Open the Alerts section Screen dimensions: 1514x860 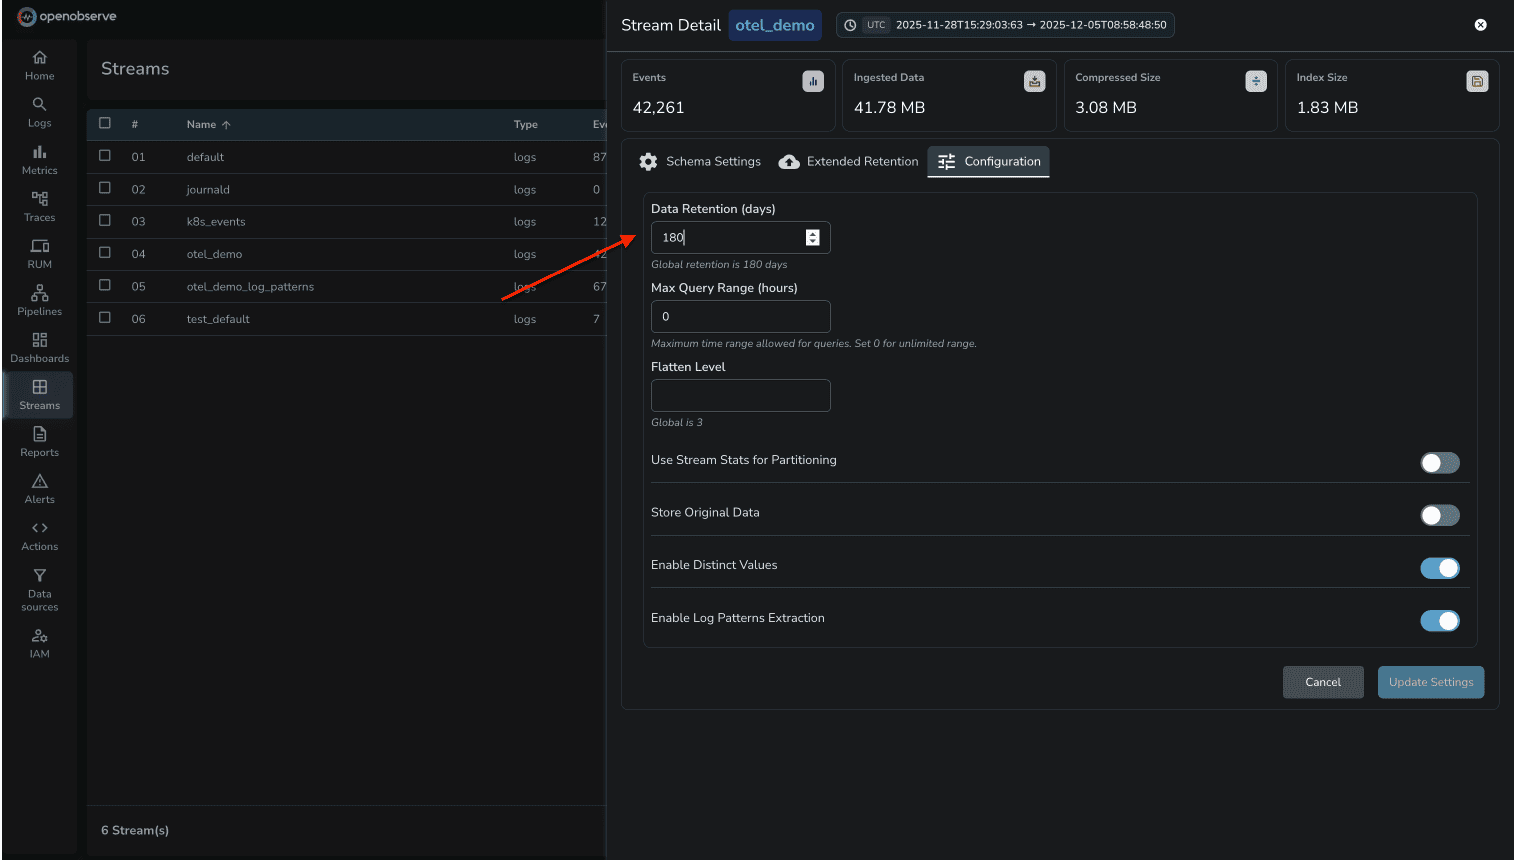[39, 489]
